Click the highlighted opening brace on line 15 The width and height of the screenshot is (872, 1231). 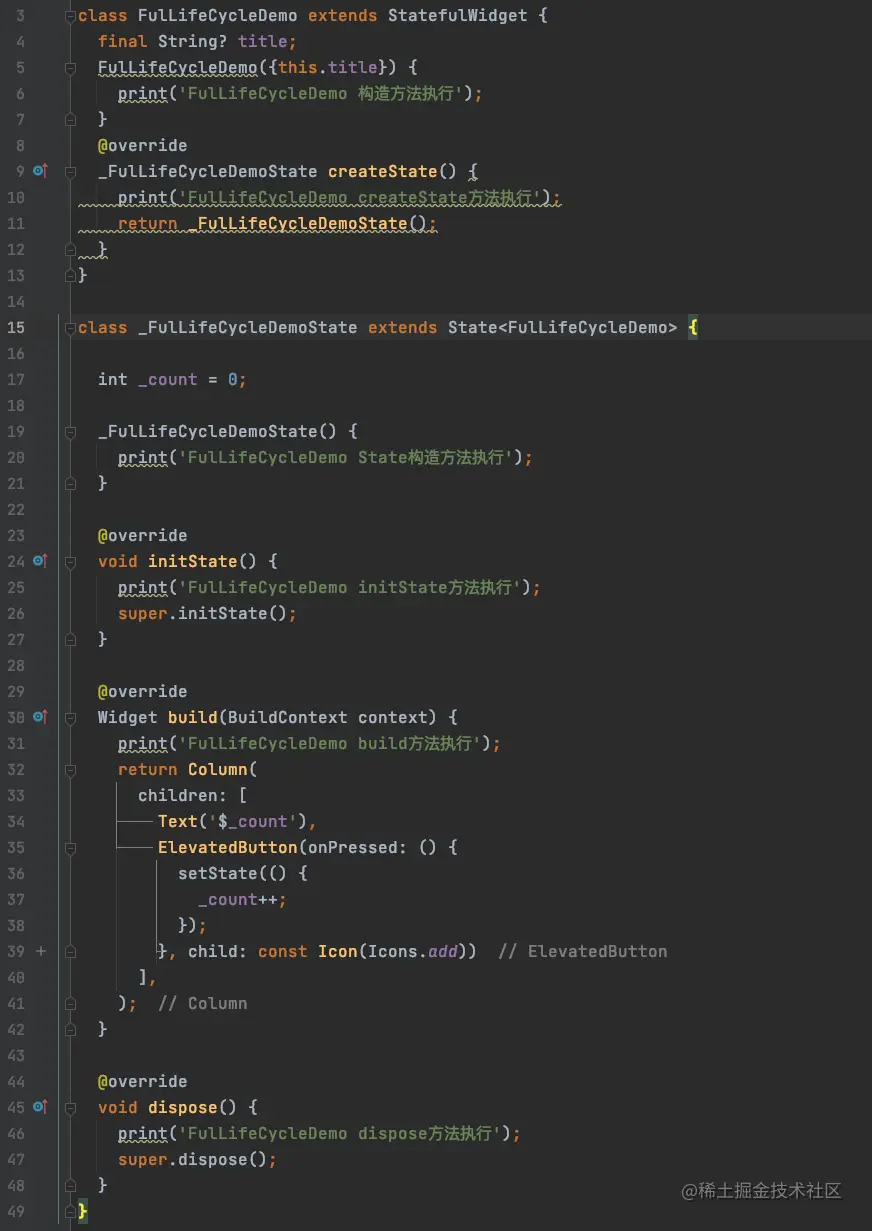pyautogui.click(x=693, y=327)
